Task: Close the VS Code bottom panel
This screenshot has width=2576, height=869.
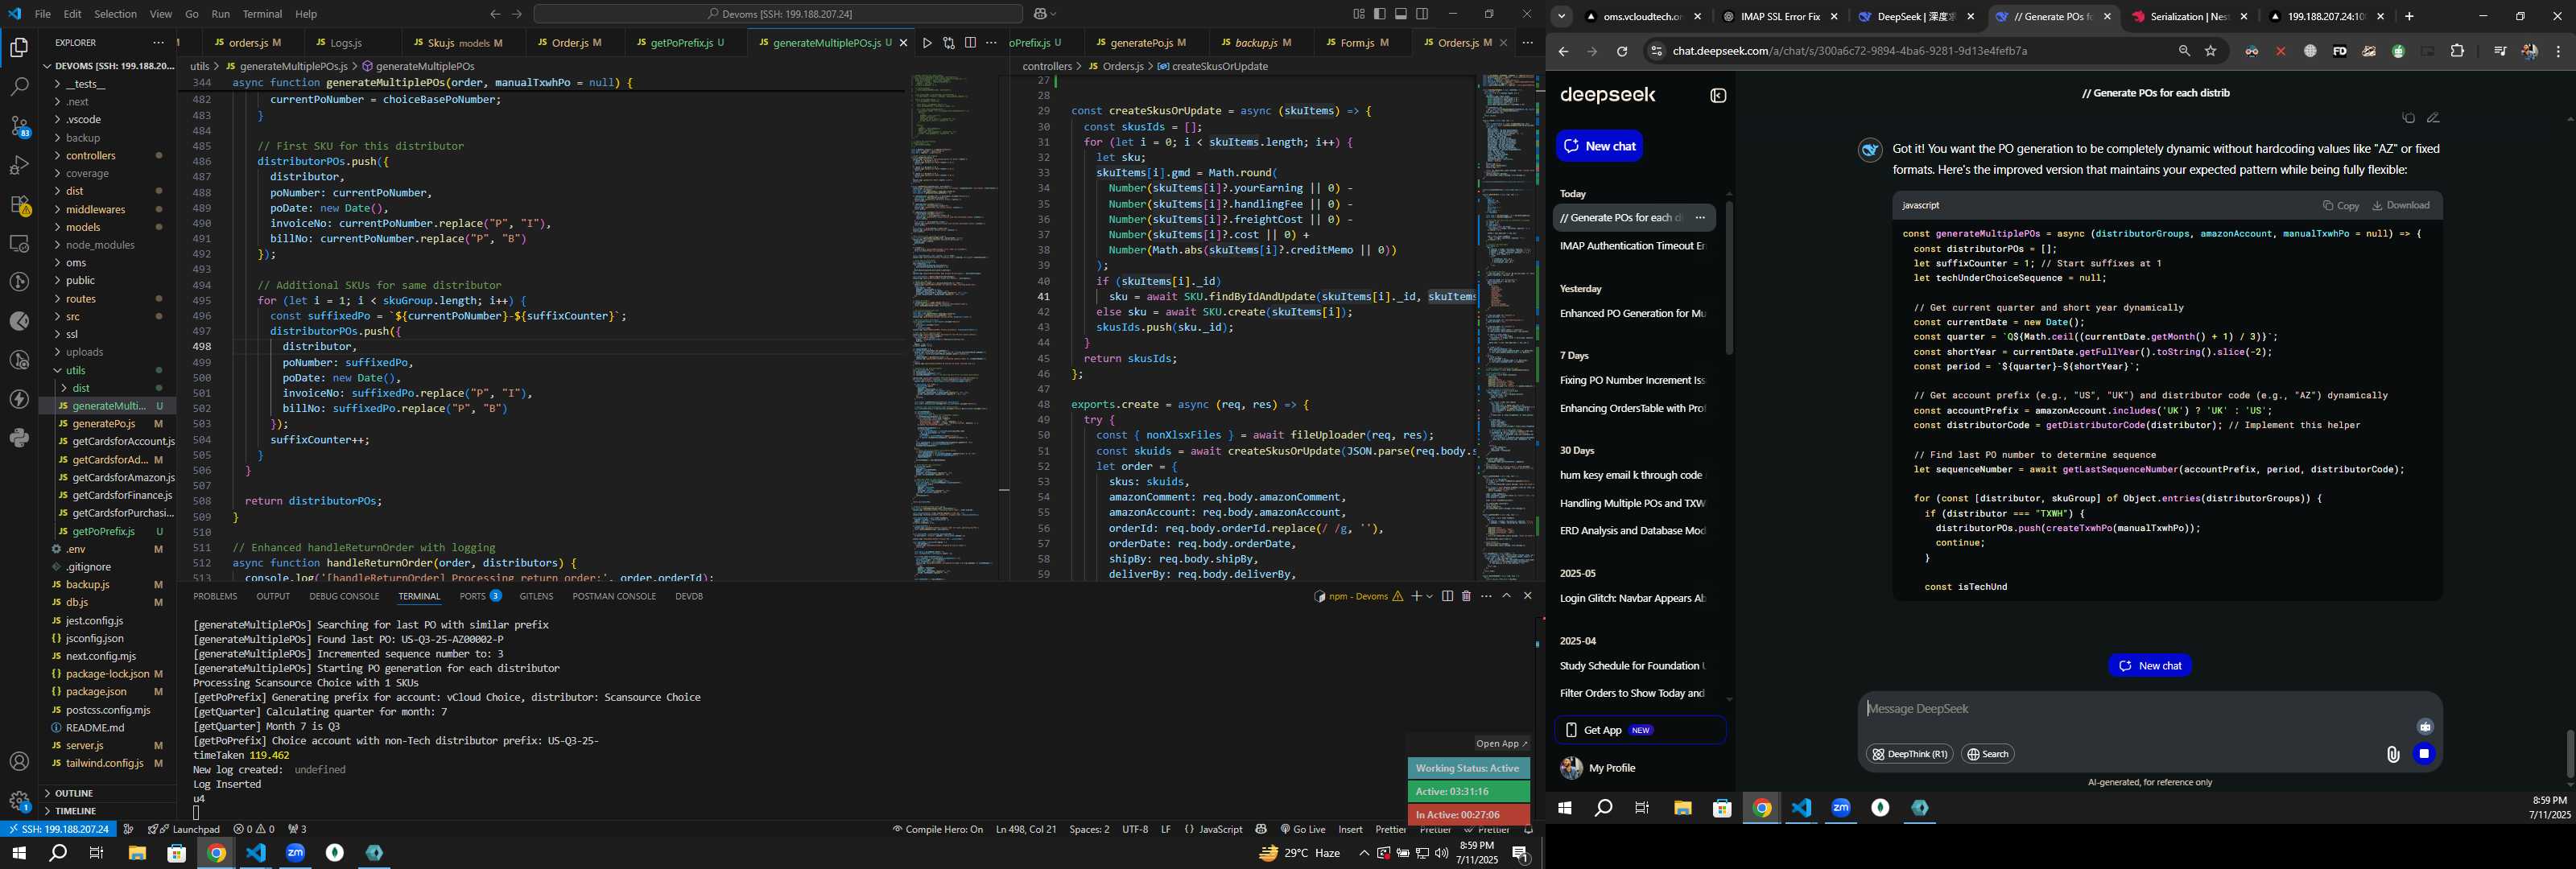Action: tap(1527, 596)
